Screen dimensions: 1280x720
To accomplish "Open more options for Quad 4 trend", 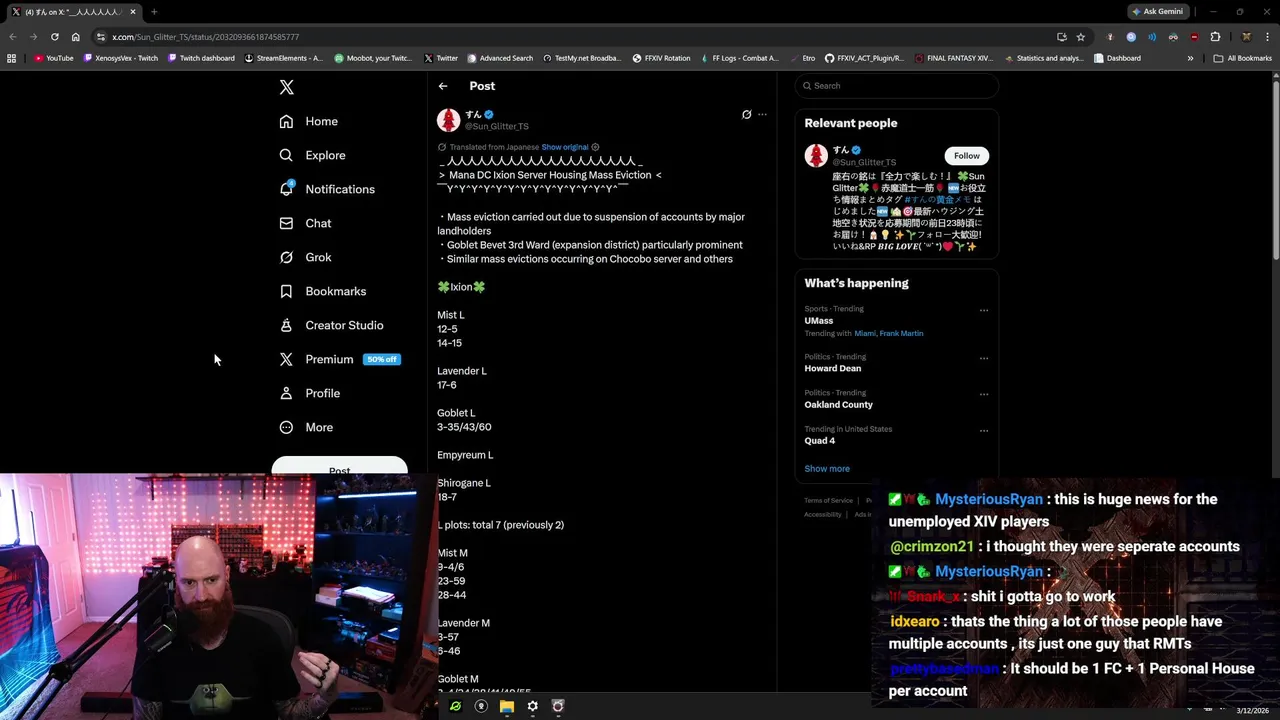I will [x=984, y=430].
